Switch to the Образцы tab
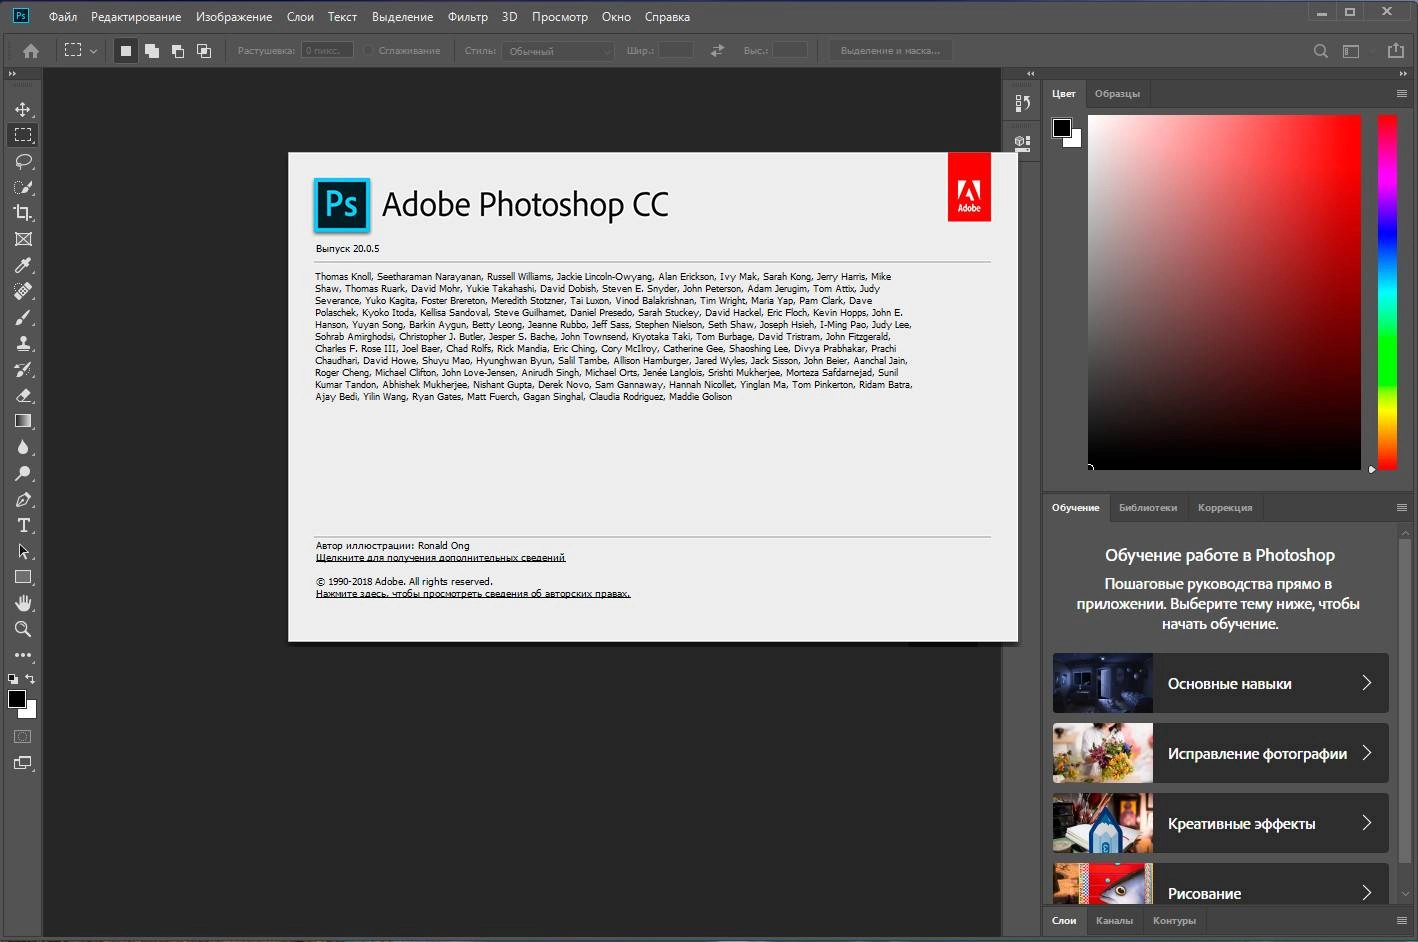 tap(1117, 93)
